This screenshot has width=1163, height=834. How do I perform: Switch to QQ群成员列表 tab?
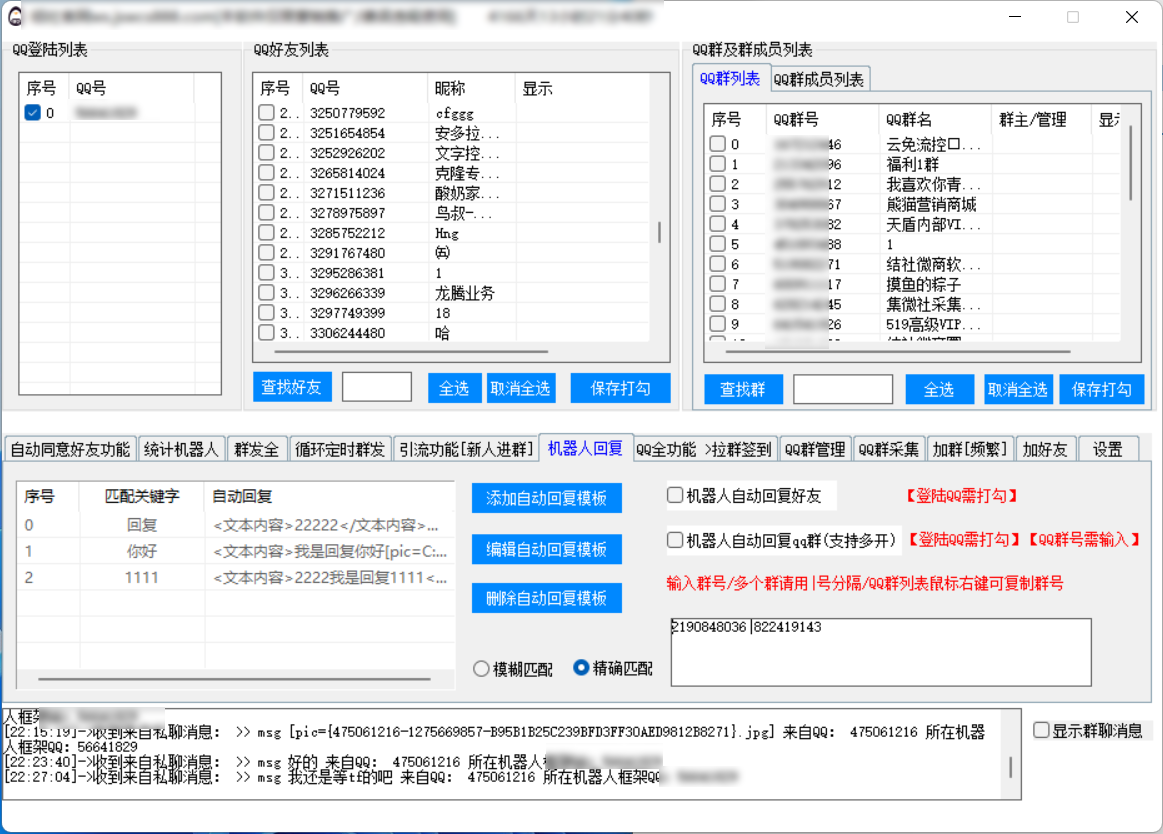[x=819, y=79]
